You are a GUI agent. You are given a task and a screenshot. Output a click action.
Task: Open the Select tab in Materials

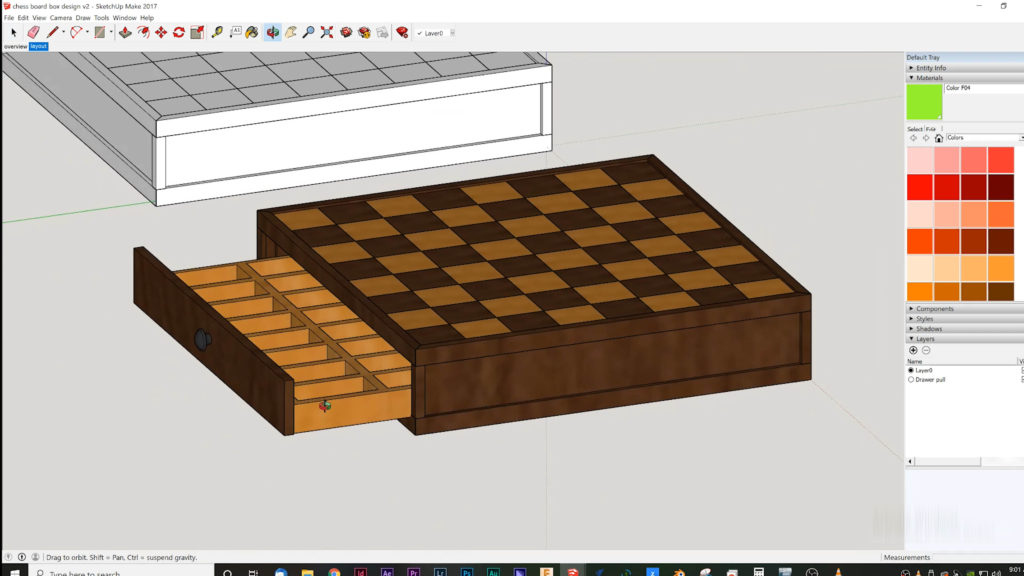coord(914,129)
